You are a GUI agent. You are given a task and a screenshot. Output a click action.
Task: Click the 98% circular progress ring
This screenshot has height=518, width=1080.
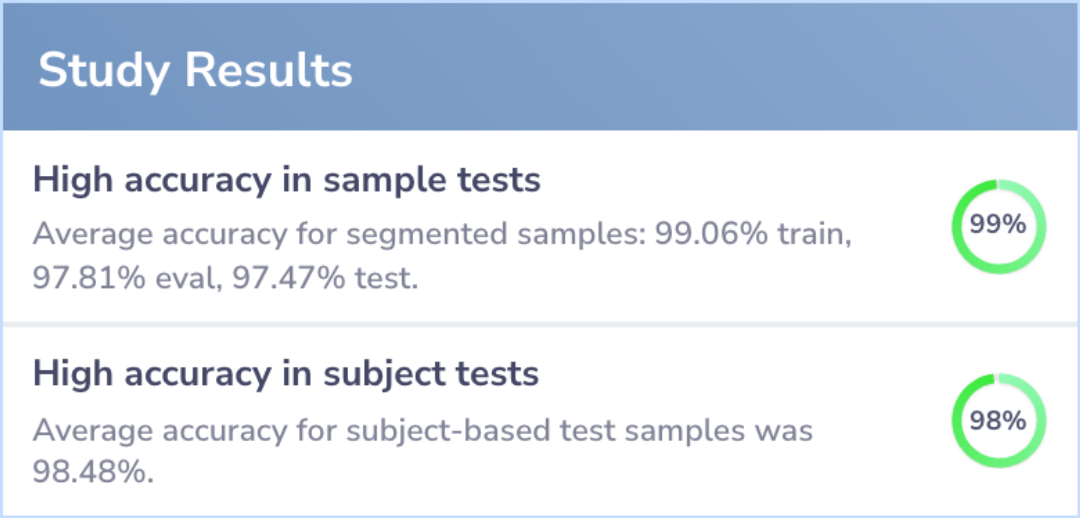[x=999, y=422]
